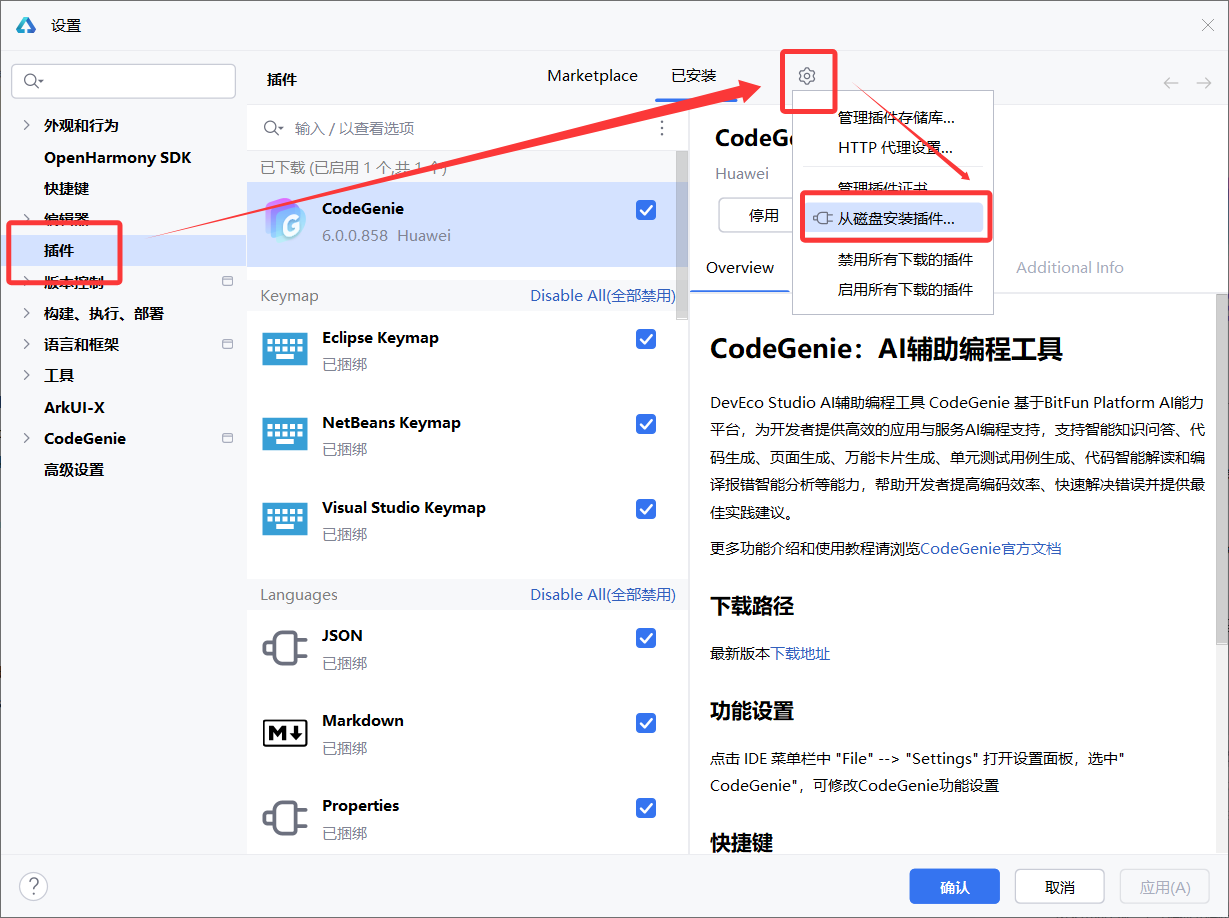Click the project-level marker icon beside 版本控制

[x=227, y=281]
